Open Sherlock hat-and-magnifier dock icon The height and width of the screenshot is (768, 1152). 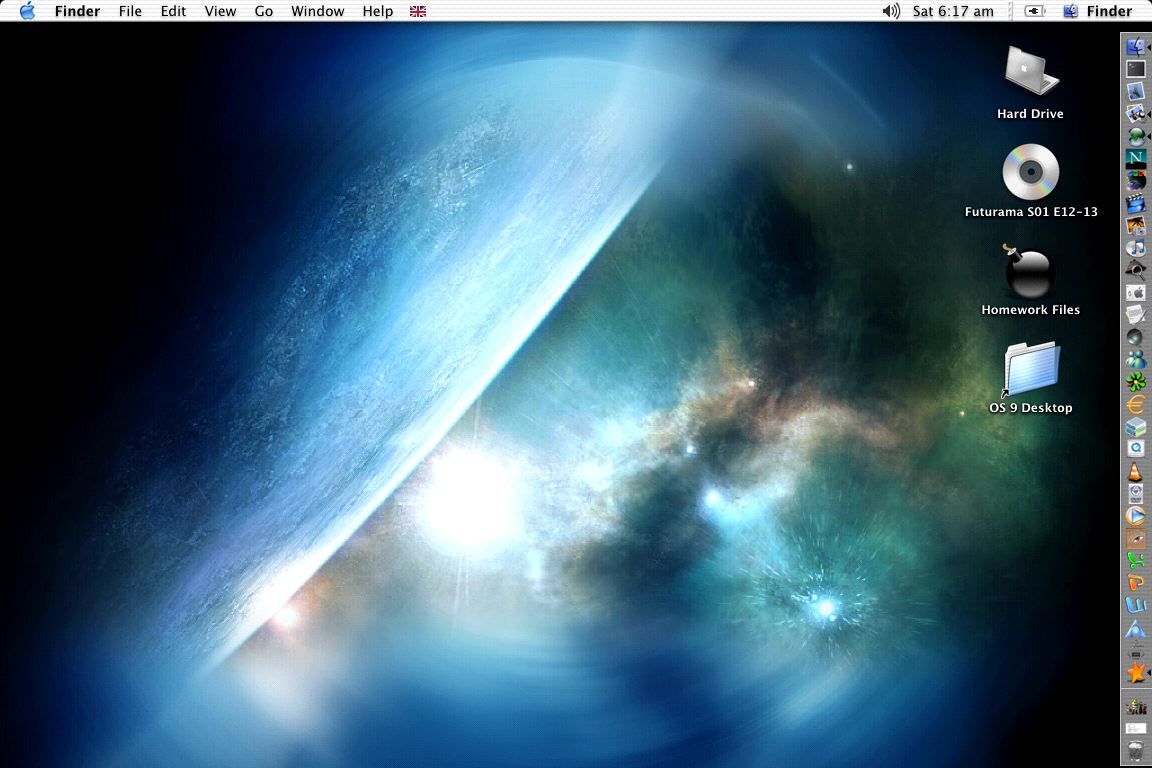click(1136, 270)
